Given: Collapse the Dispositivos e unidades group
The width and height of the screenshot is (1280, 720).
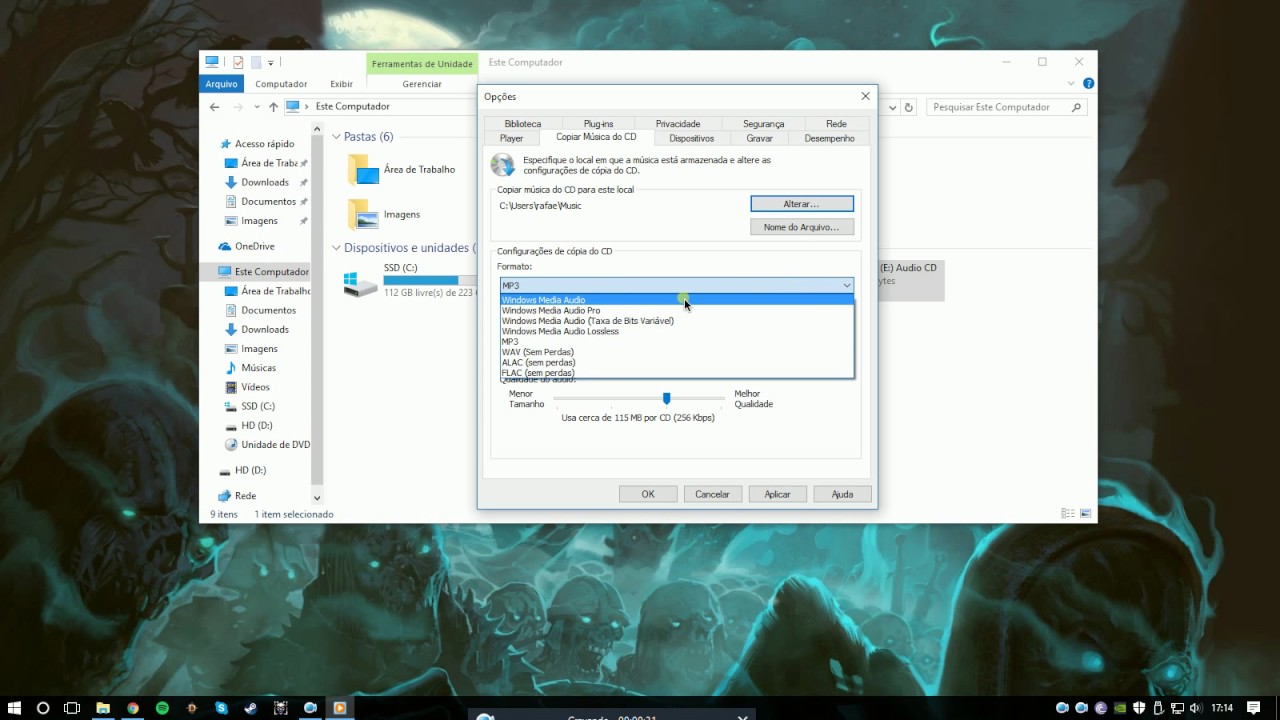Looking at the screenshot, I should (x=337, y=248).
